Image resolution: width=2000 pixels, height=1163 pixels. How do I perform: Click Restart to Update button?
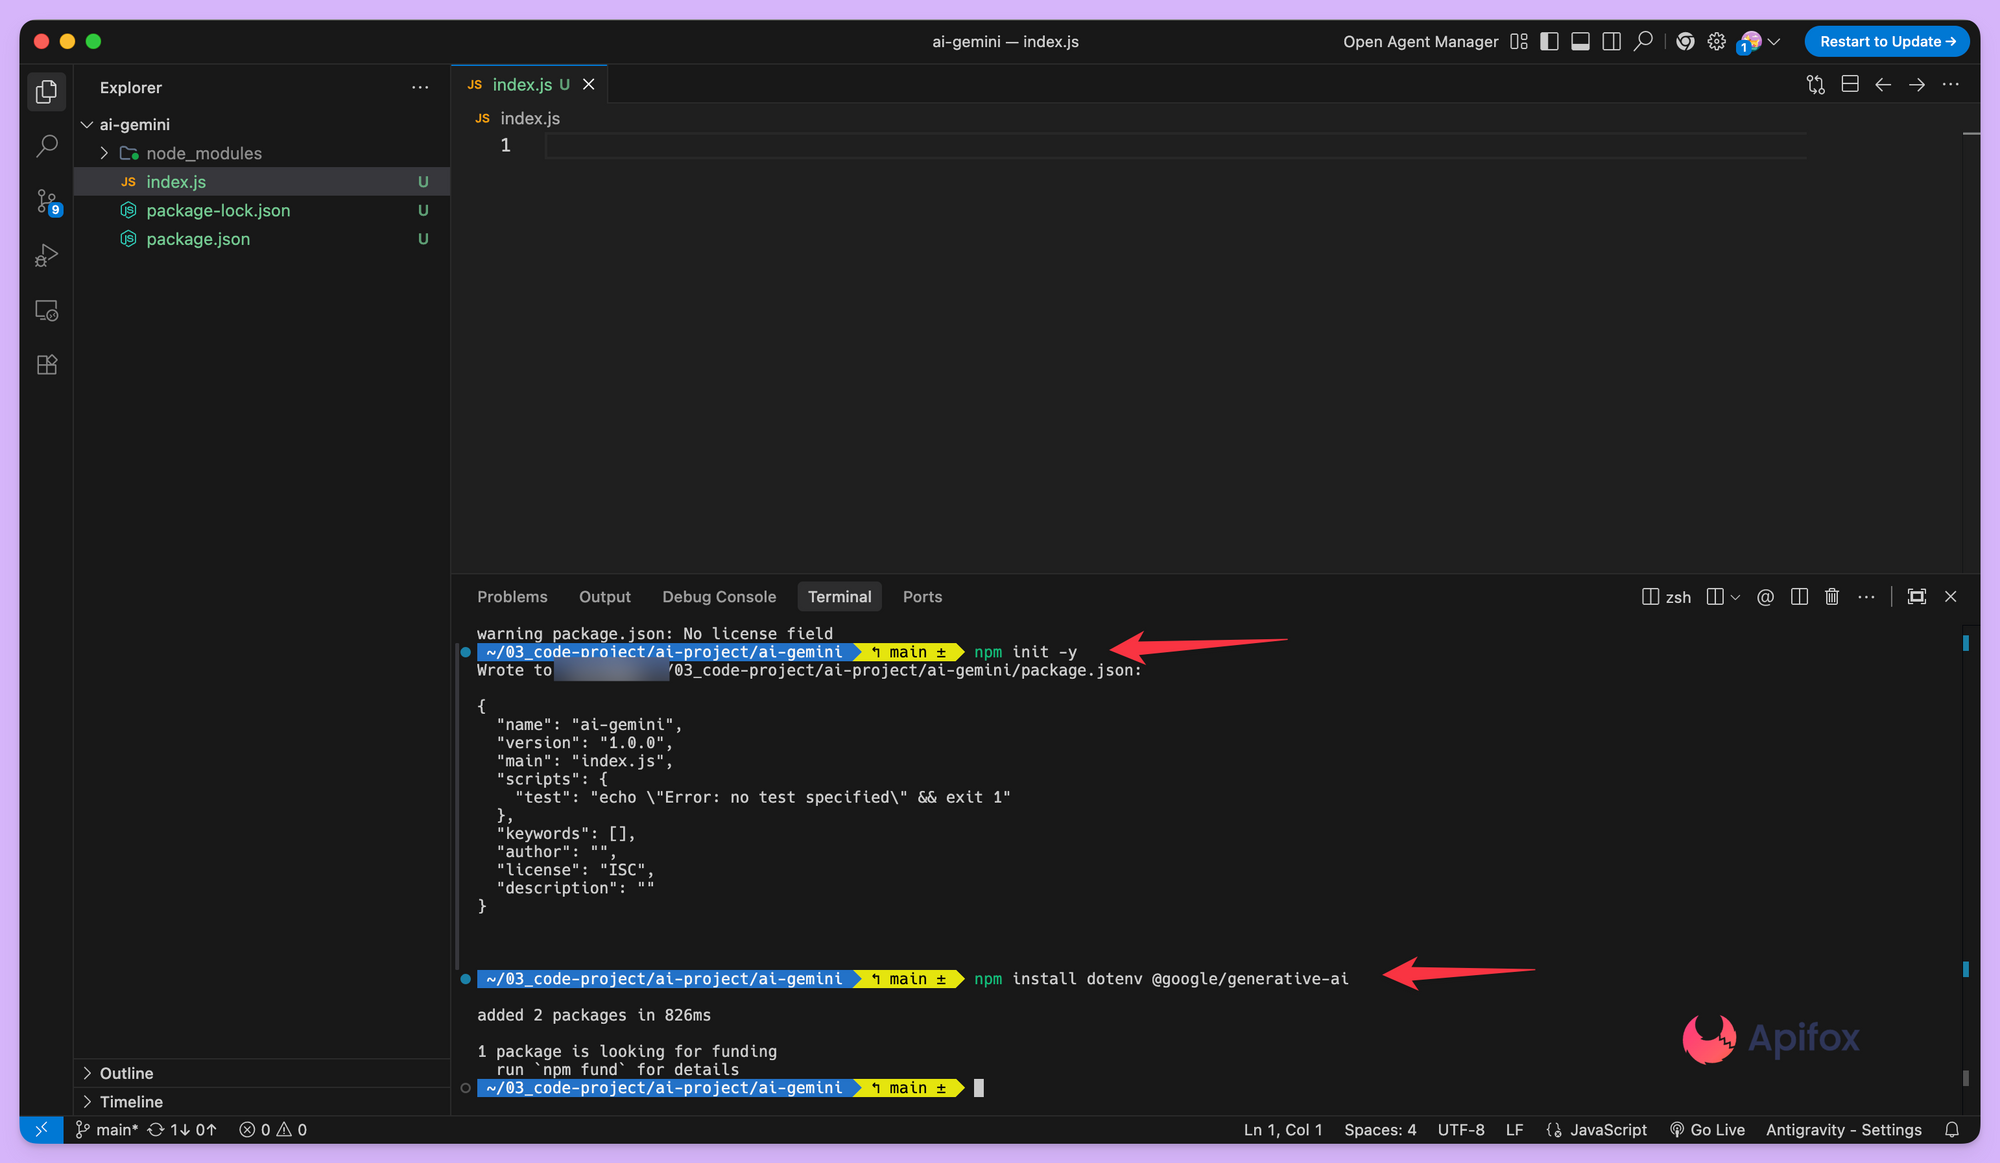(x=1886, y=41)
